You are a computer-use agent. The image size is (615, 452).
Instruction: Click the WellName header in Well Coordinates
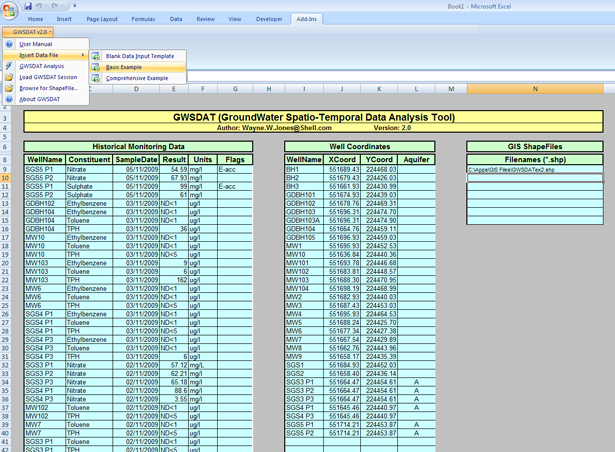303,159
